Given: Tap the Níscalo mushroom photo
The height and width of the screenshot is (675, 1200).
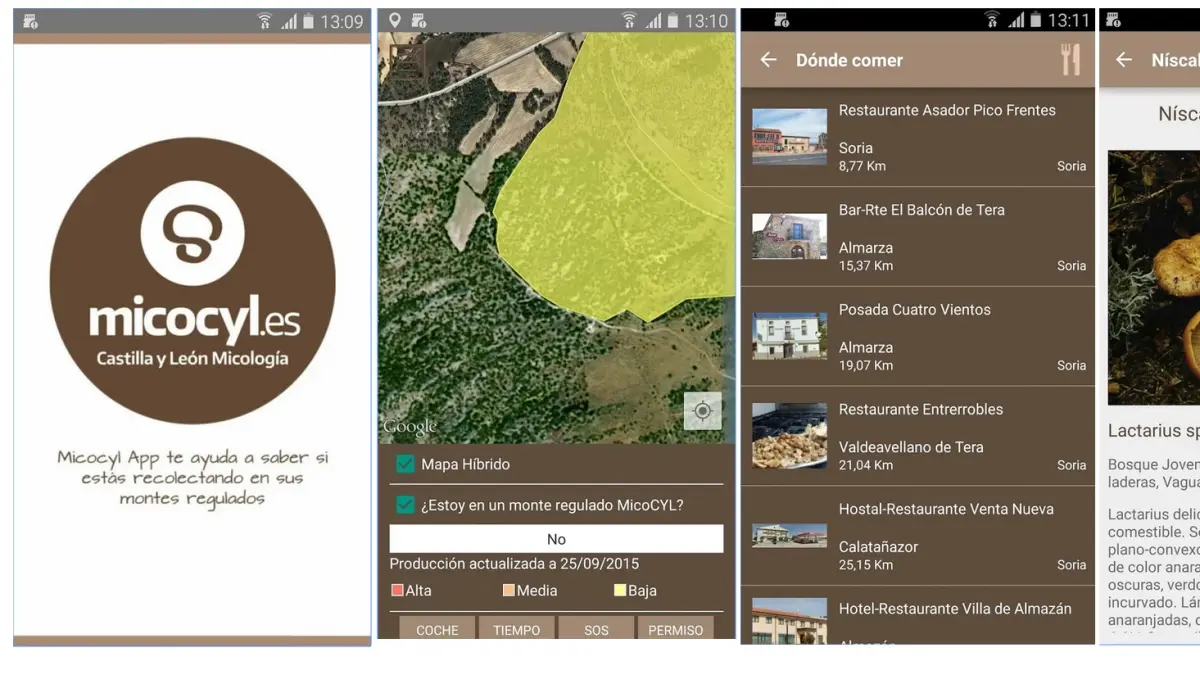Looking at the screenshot, I should click(1155, 277).
